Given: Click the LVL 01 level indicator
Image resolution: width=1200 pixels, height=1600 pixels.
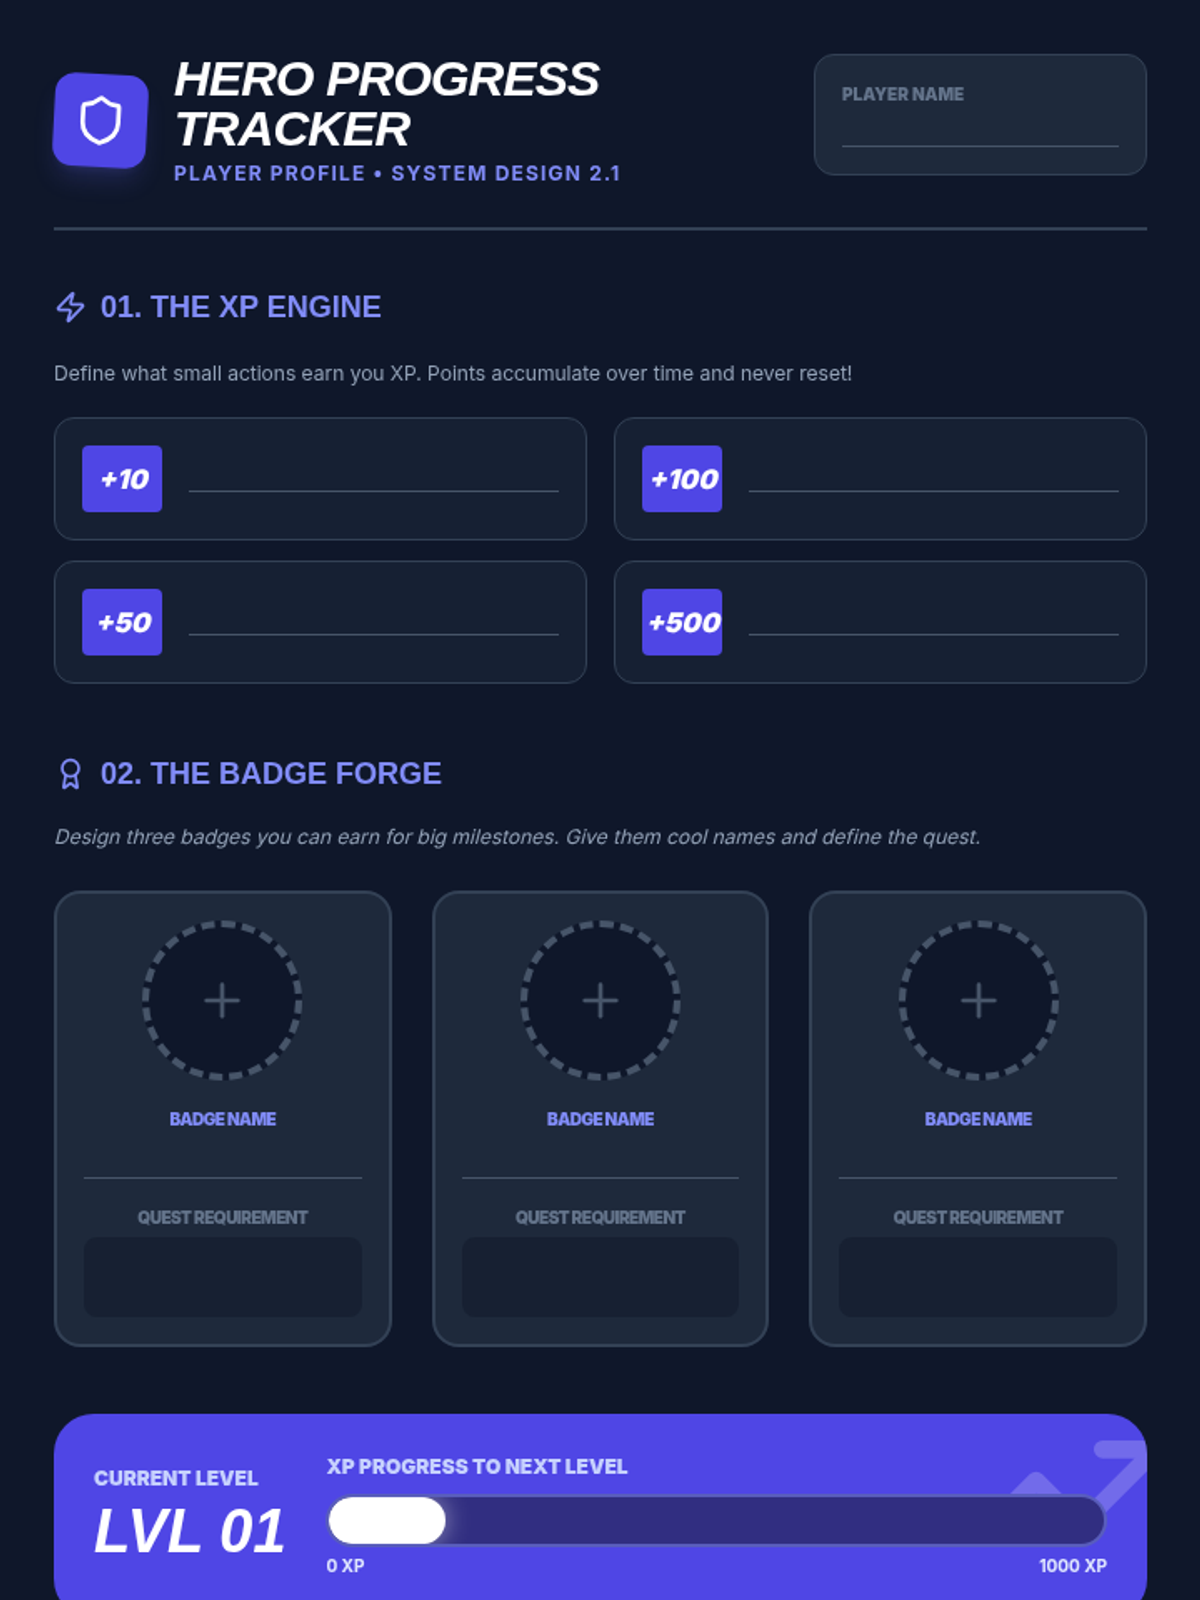Looking at the screenshot, I should coord(189,1531).
